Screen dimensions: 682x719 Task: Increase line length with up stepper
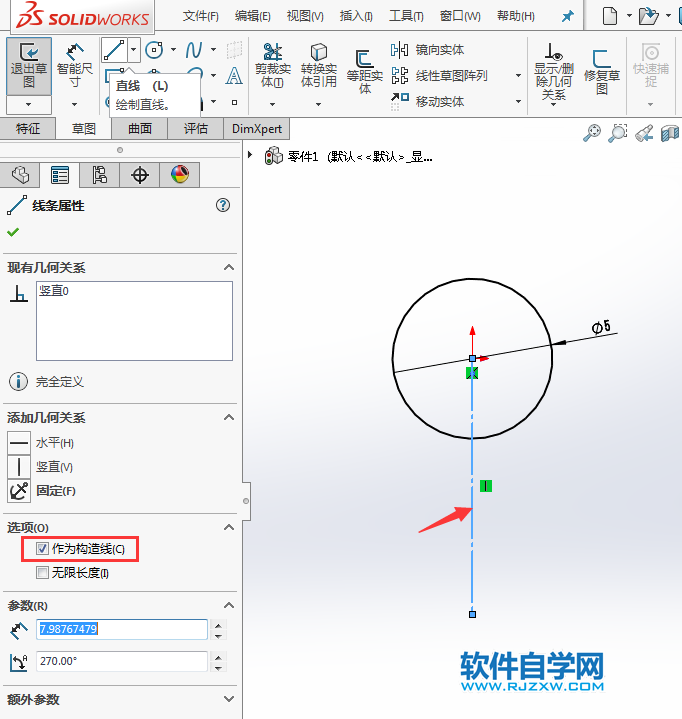(x=218, y=625)
